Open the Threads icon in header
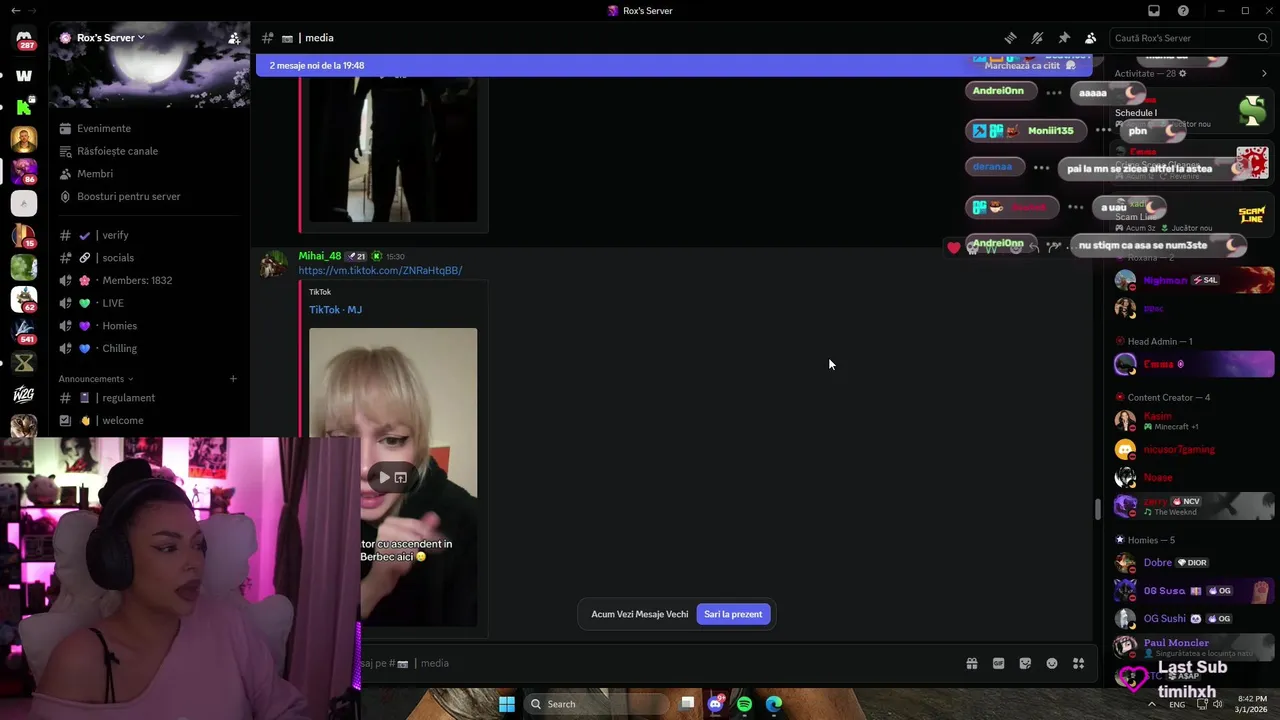This screenshot has width=1280, height=720. tap(1010, 38)
